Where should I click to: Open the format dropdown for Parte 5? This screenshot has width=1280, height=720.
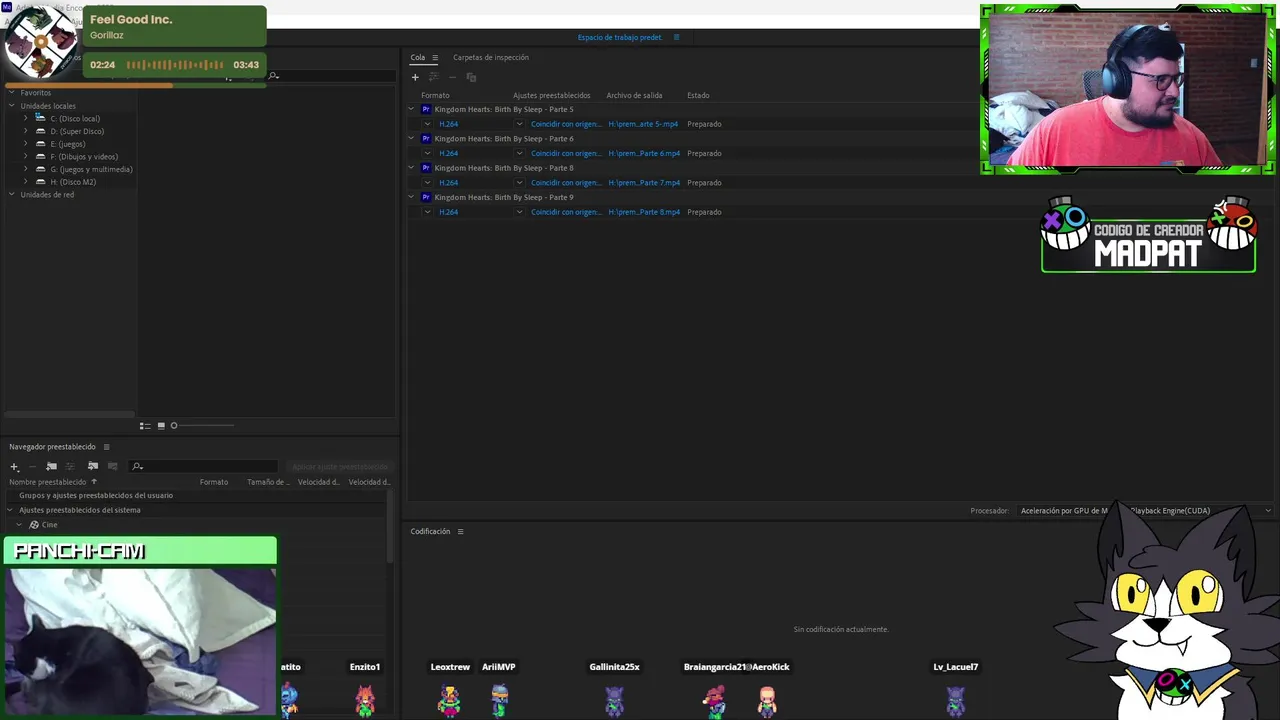[x=427, y=124]
